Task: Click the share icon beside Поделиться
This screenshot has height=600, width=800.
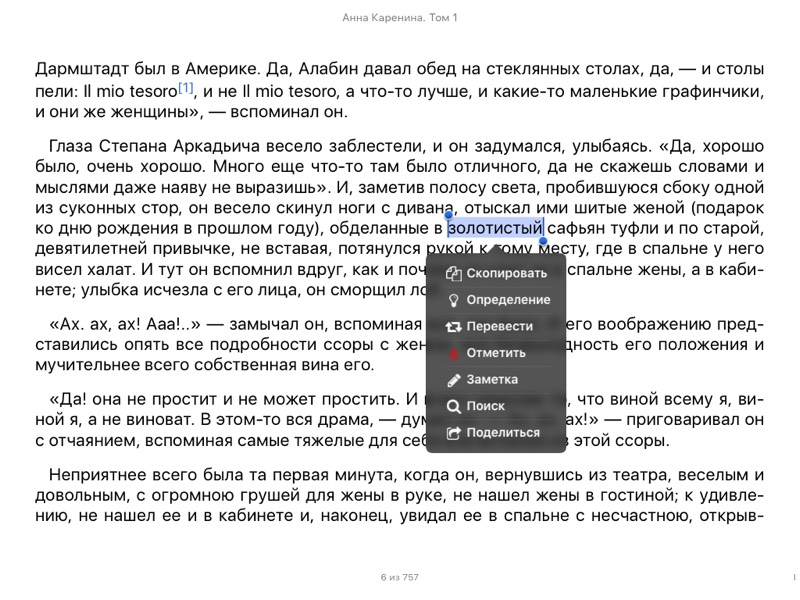Action: point(453,433)
